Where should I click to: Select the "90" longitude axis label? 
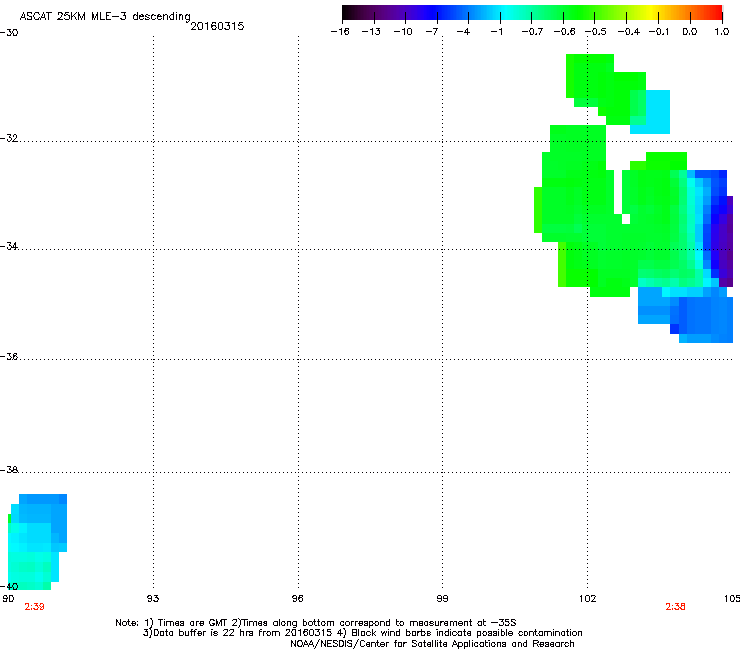click(x=8, y=599)
